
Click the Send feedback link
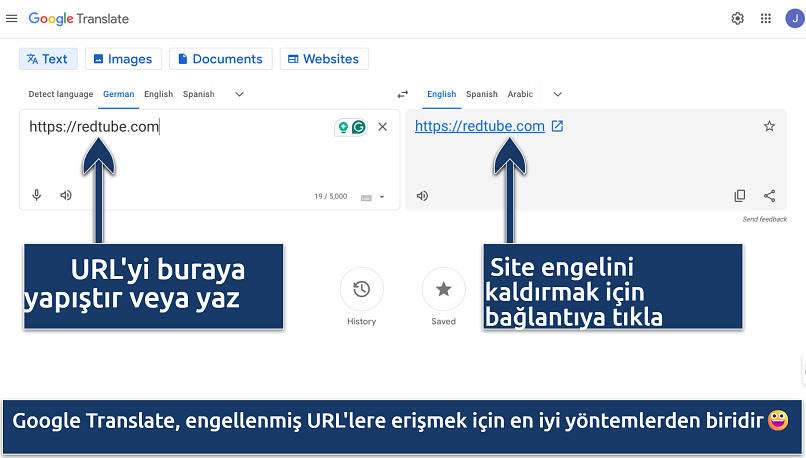pyautogui.click(x=764, y=219)
